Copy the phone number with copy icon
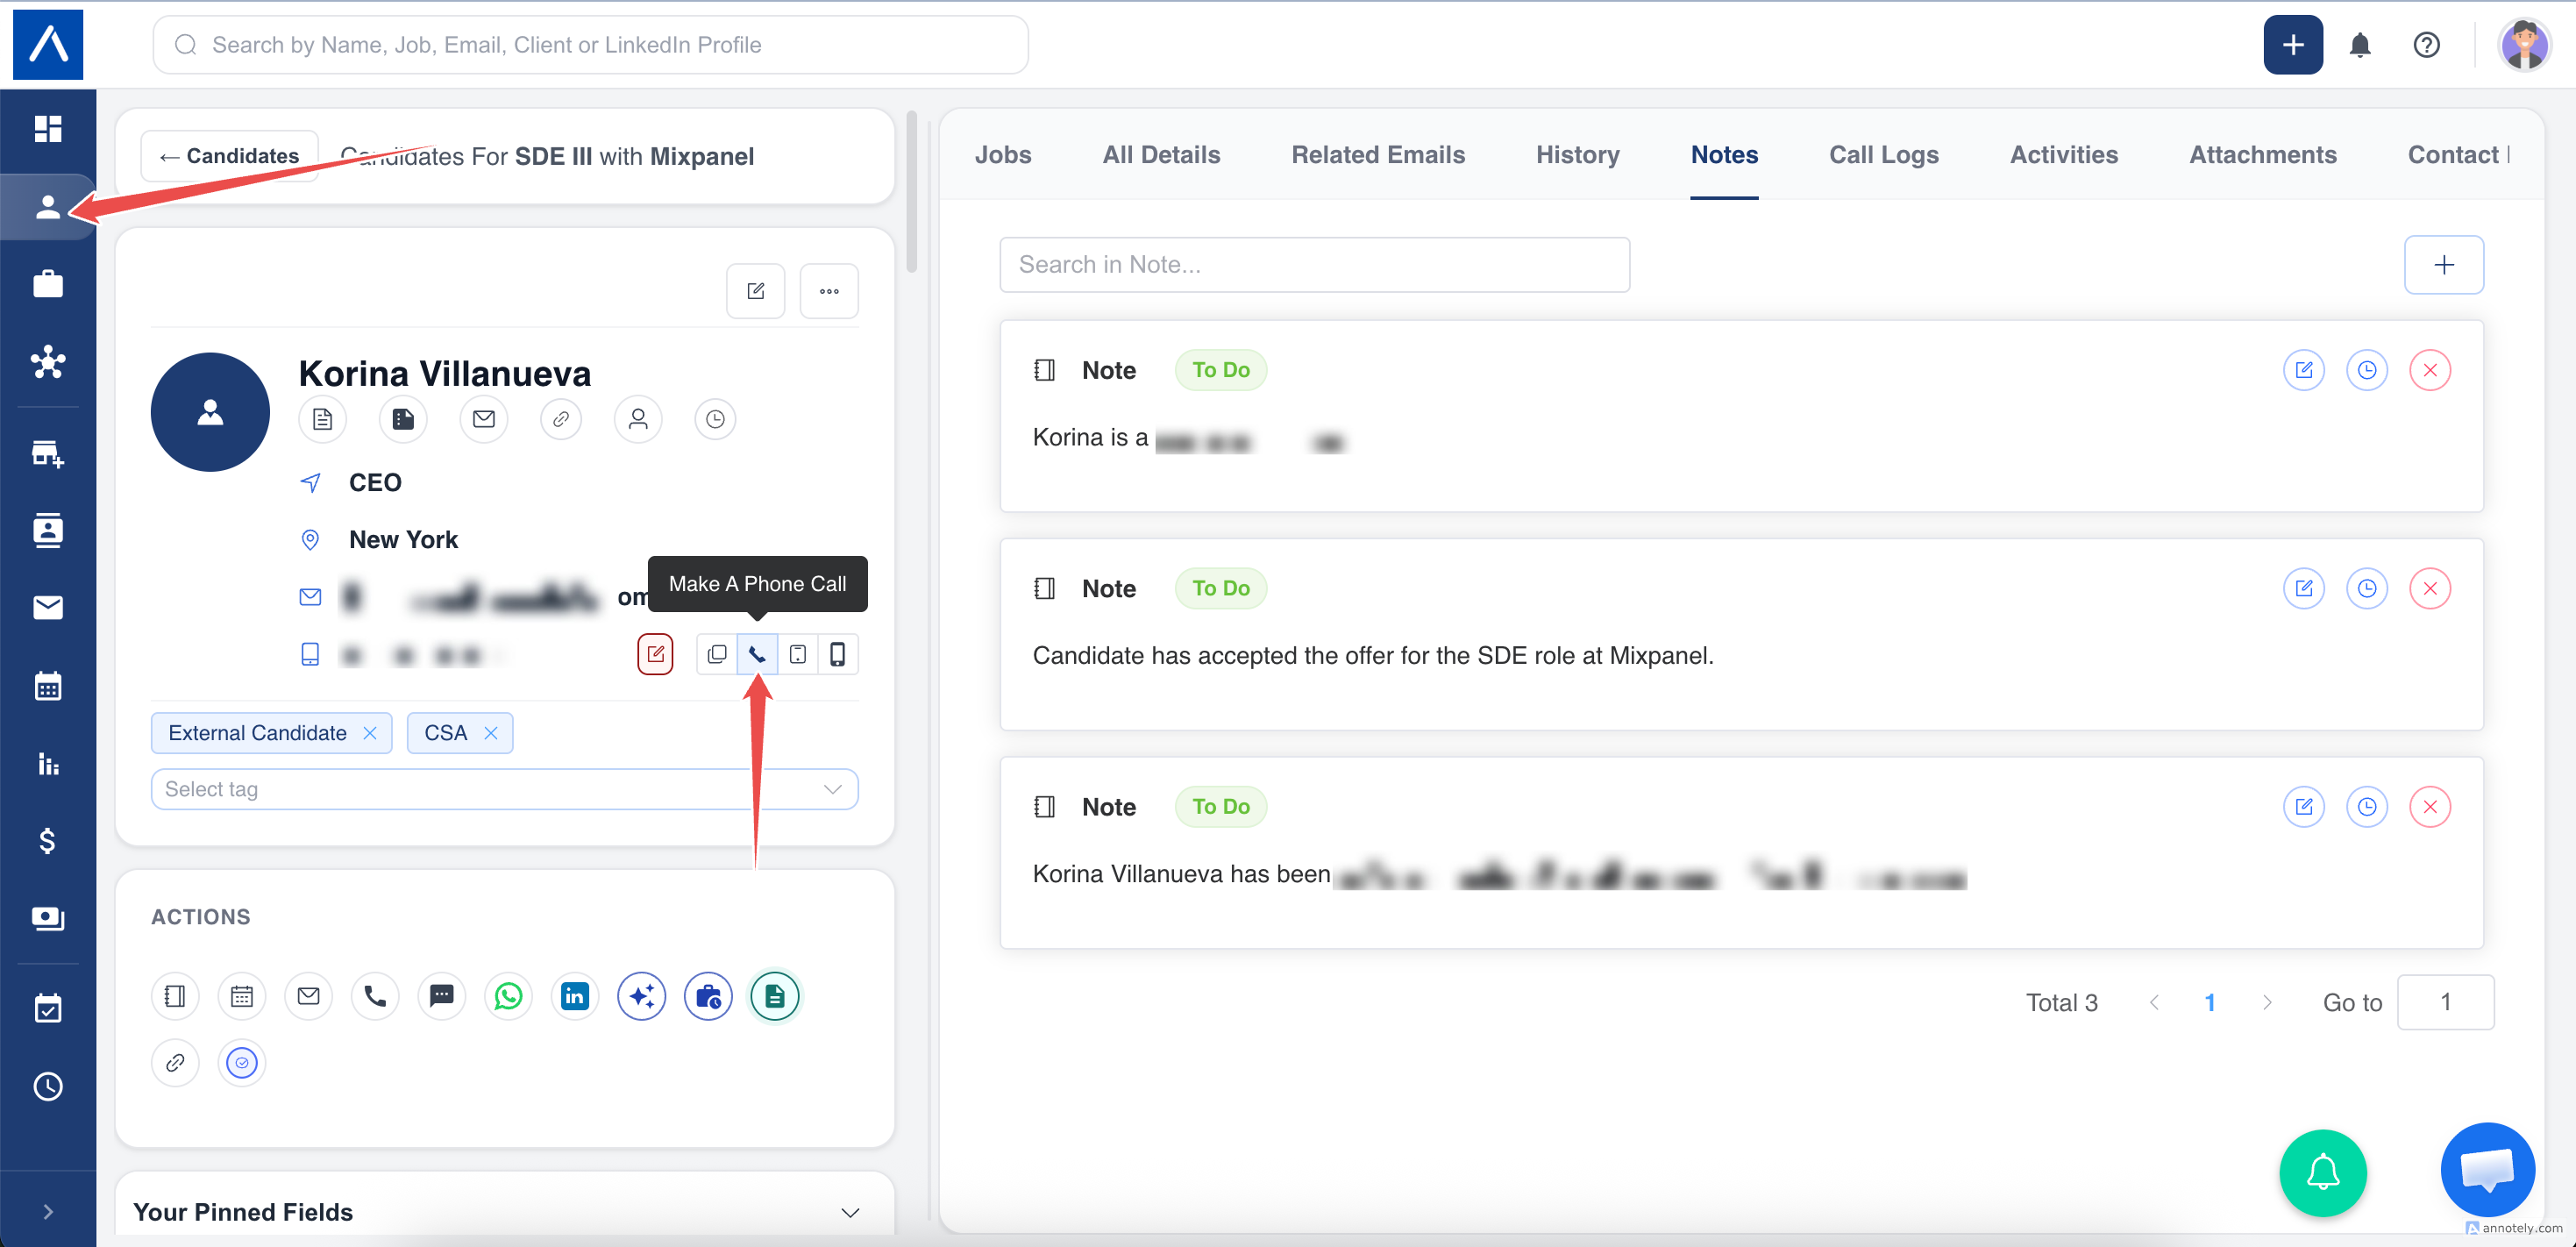Viewport: 2576px width, 1247px height. [x=717, y=654]
